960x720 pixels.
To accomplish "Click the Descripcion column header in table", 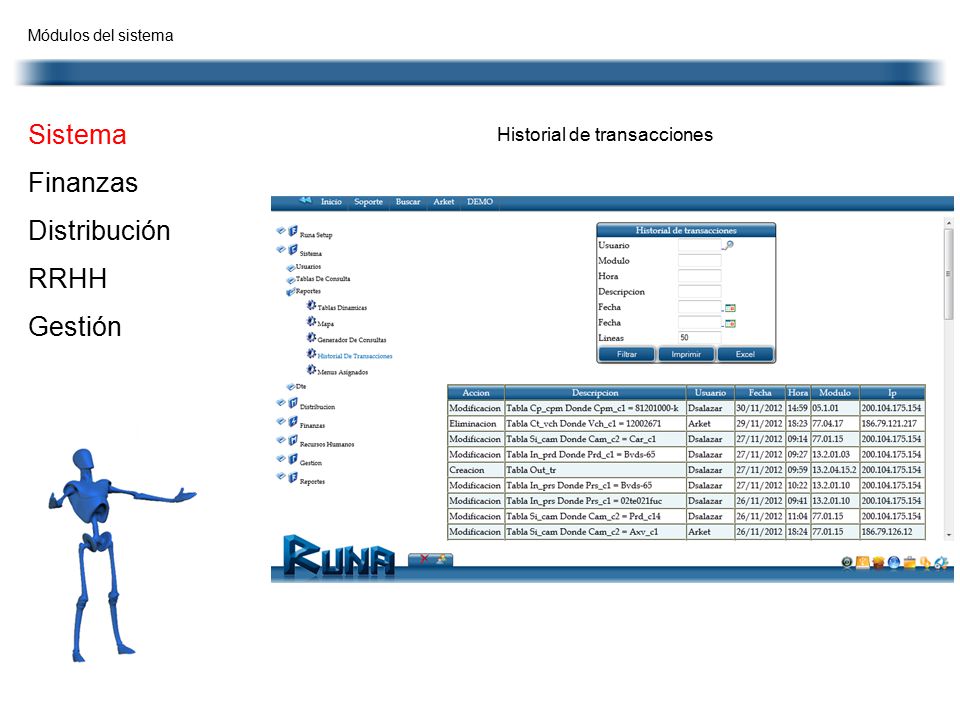I will point(594,392).
